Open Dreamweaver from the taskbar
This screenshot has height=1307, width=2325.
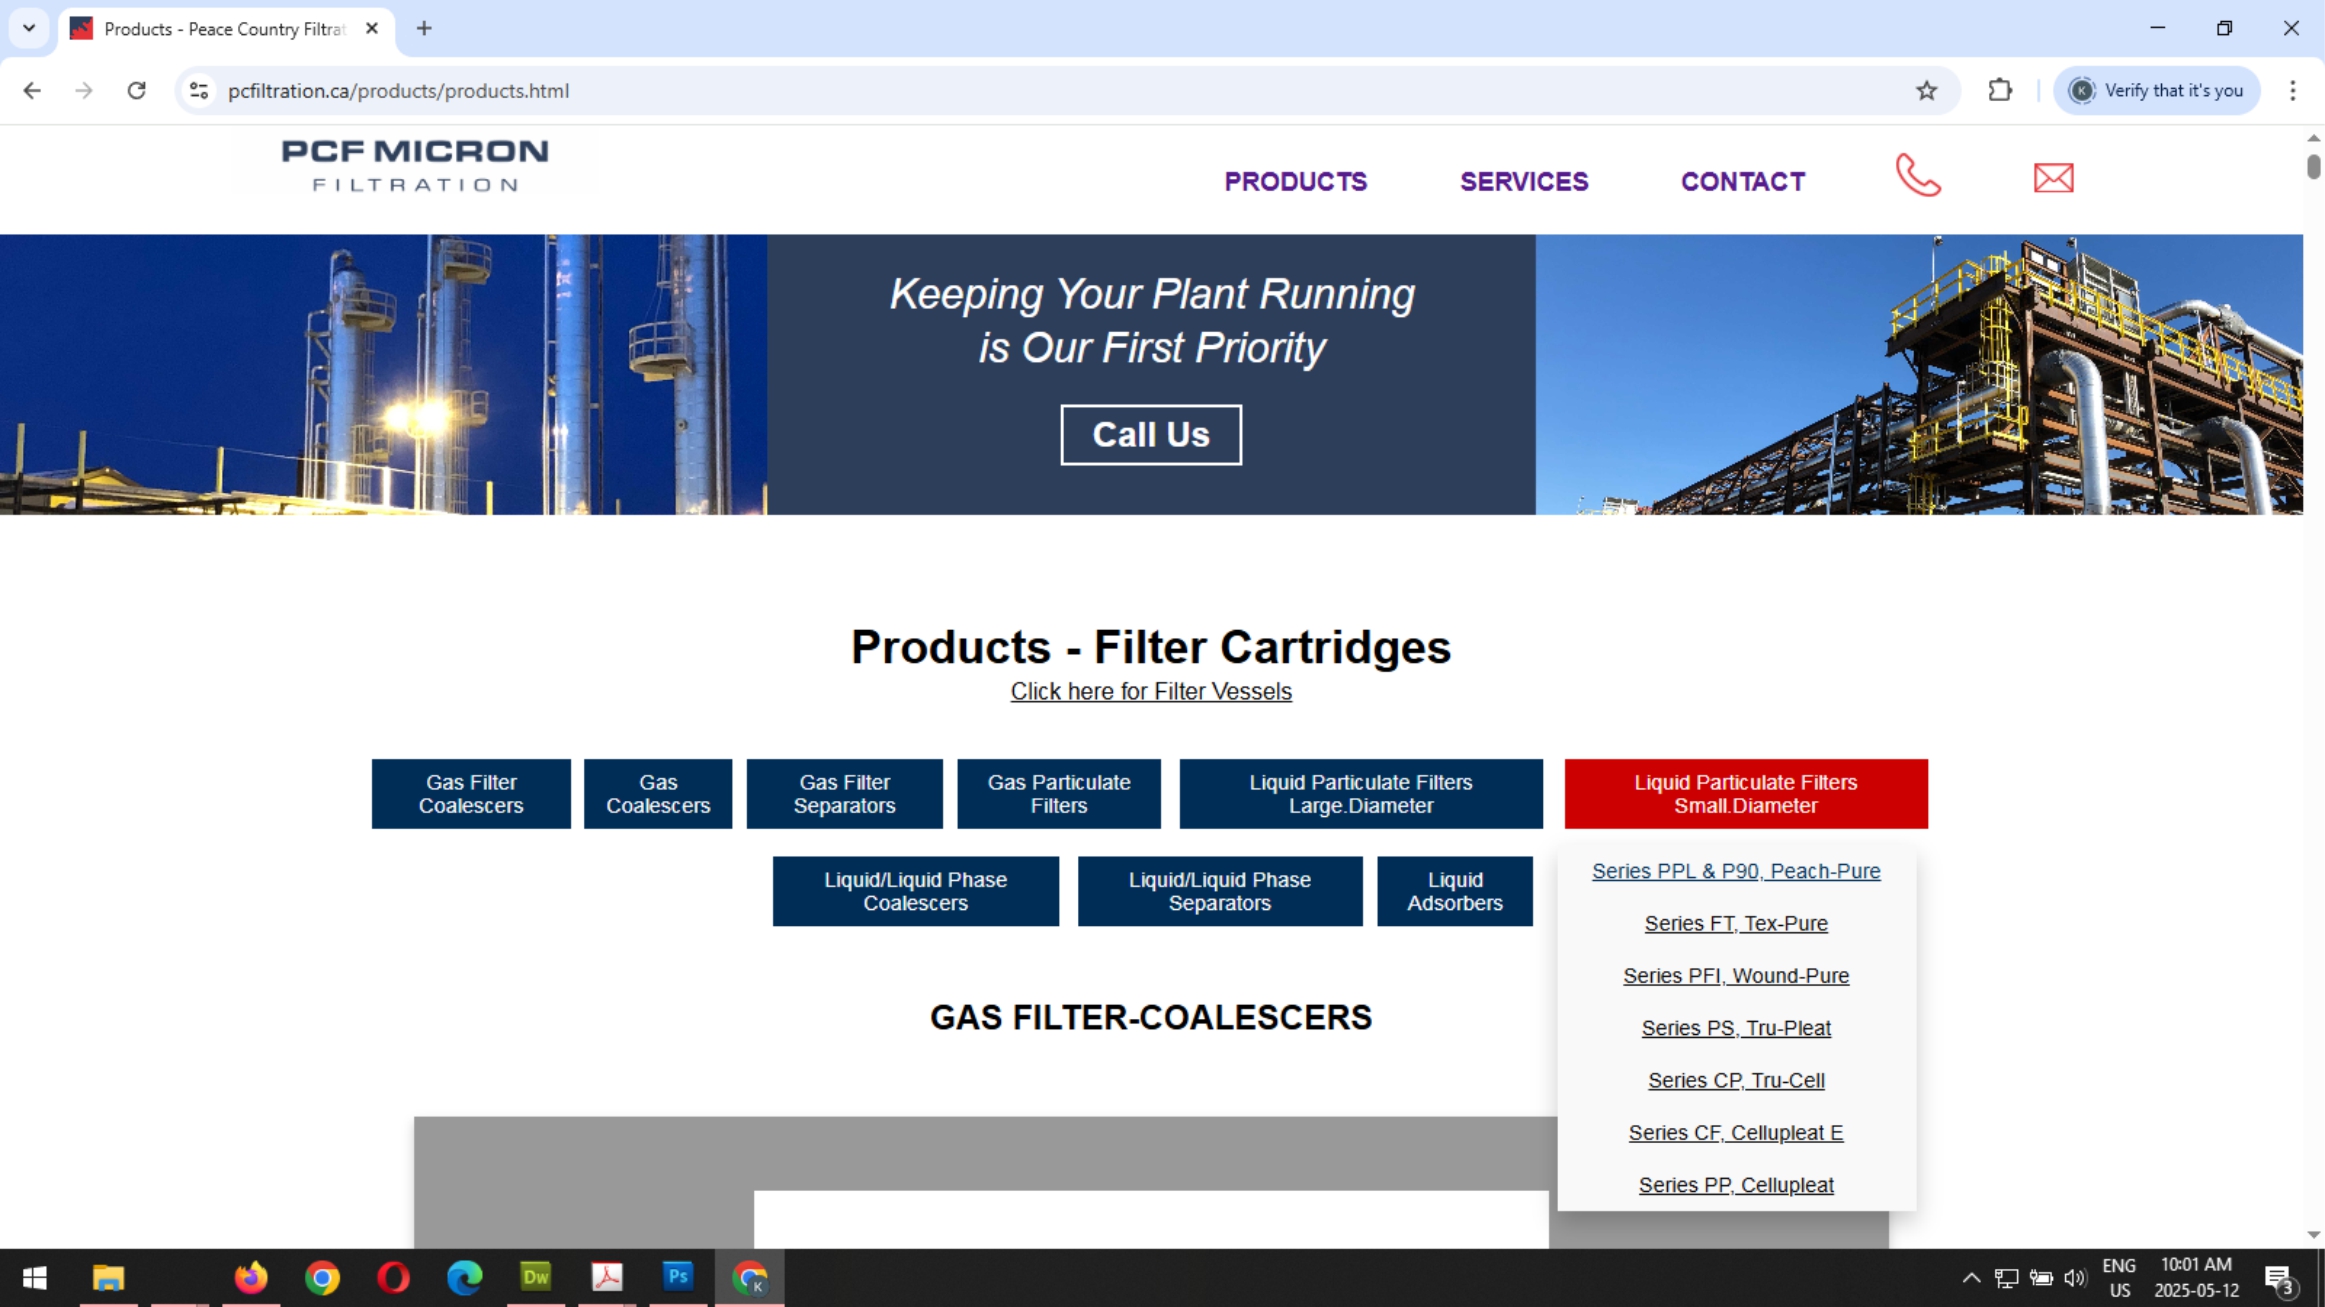point(536,1278)
